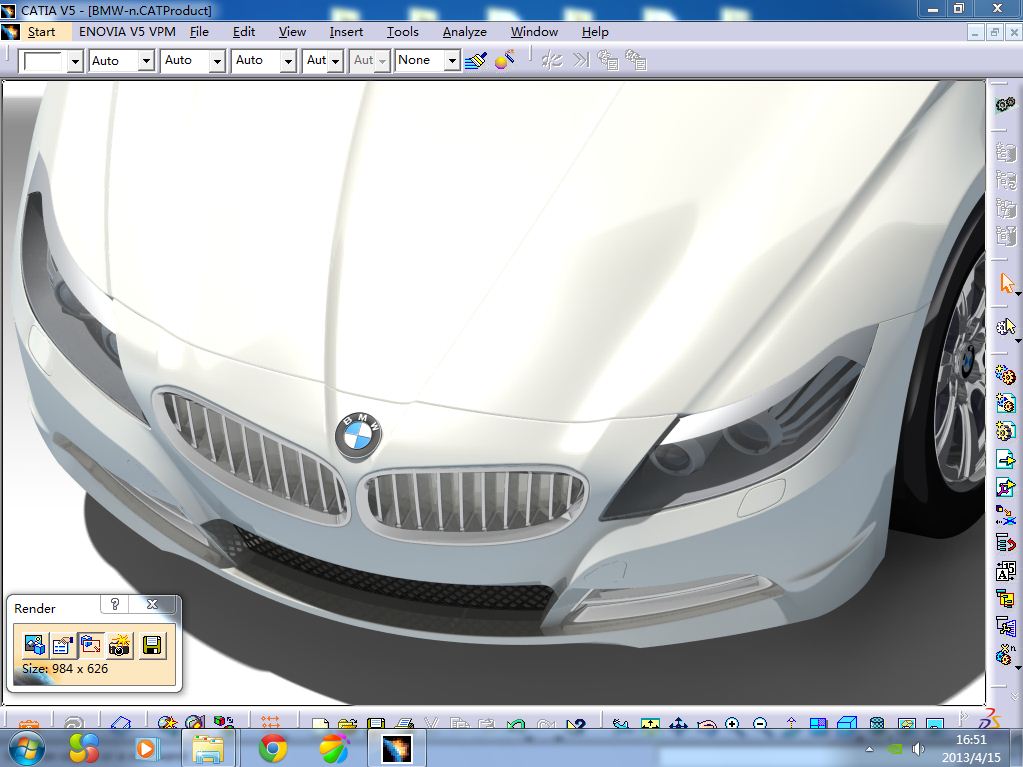Click the gears workbench icon at top right
This screenshot has height=767, width=1023.
pyautogui.click(x=1005, y=104)
